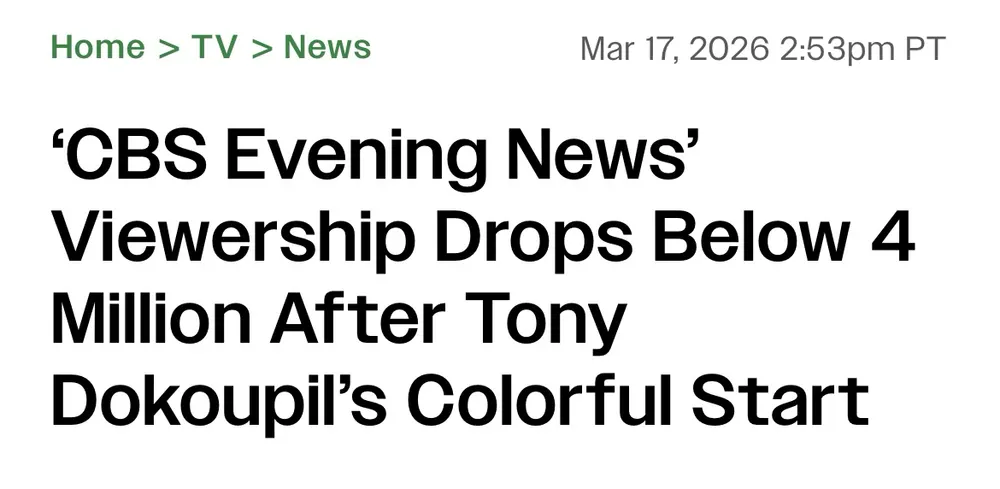Open the TV breadcrumb section

pos(214,47)
